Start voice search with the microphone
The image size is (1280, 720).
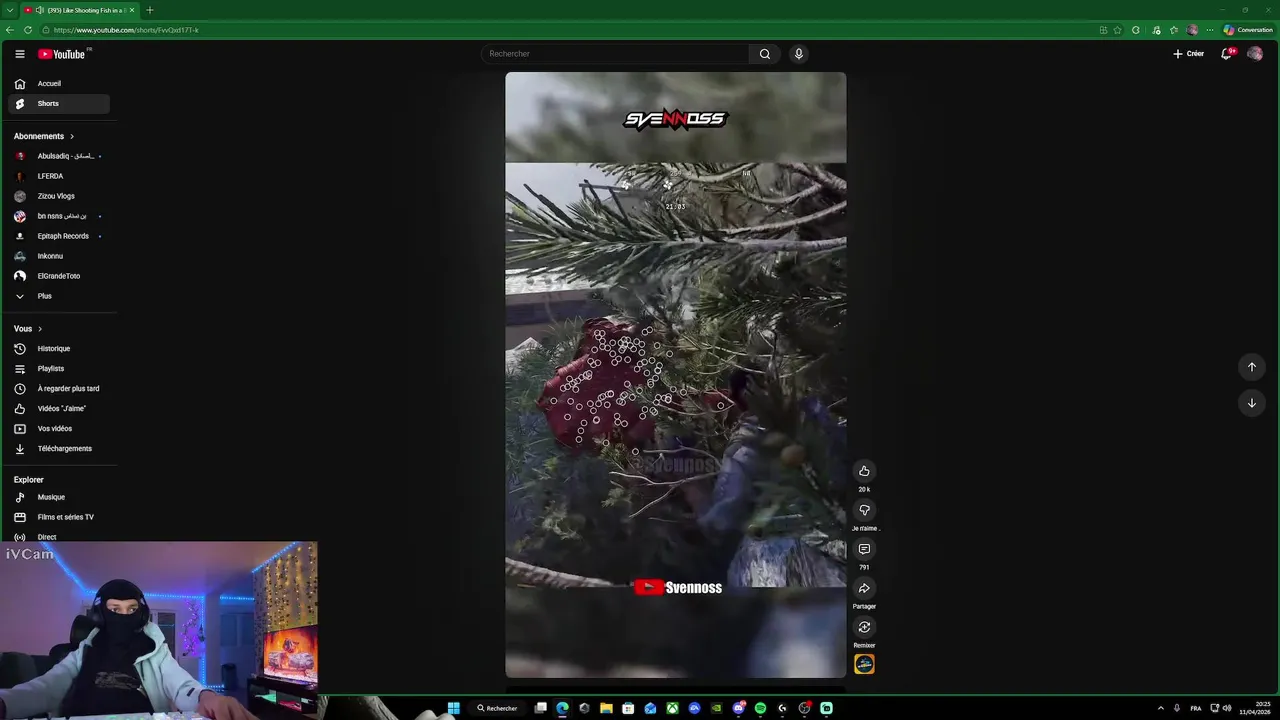click(x=798, y=54)
